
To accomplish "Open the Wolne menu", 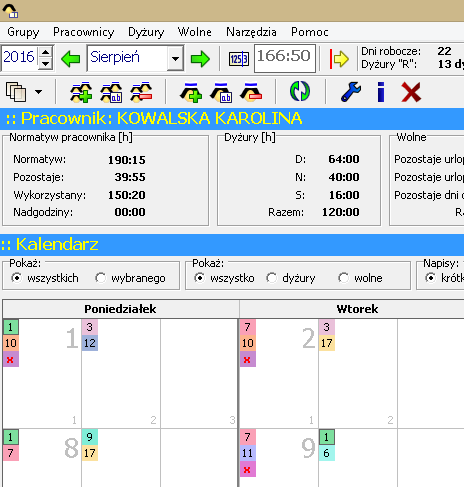I will pos(195,32).
